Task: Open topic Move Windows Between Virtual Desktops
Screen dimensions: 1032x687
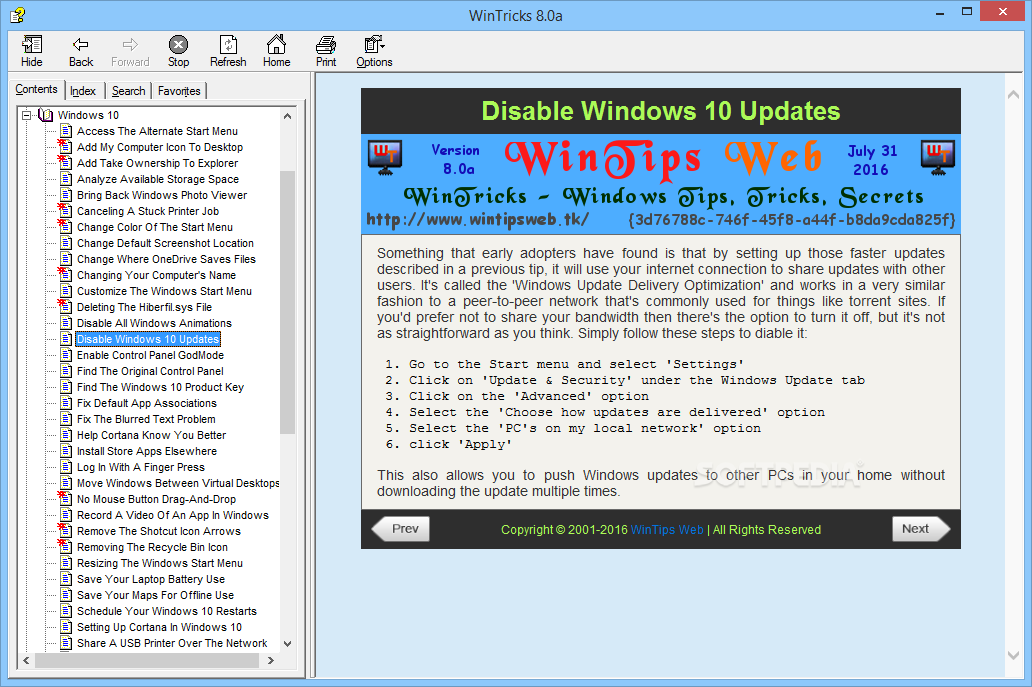Action: coord(178,483)
